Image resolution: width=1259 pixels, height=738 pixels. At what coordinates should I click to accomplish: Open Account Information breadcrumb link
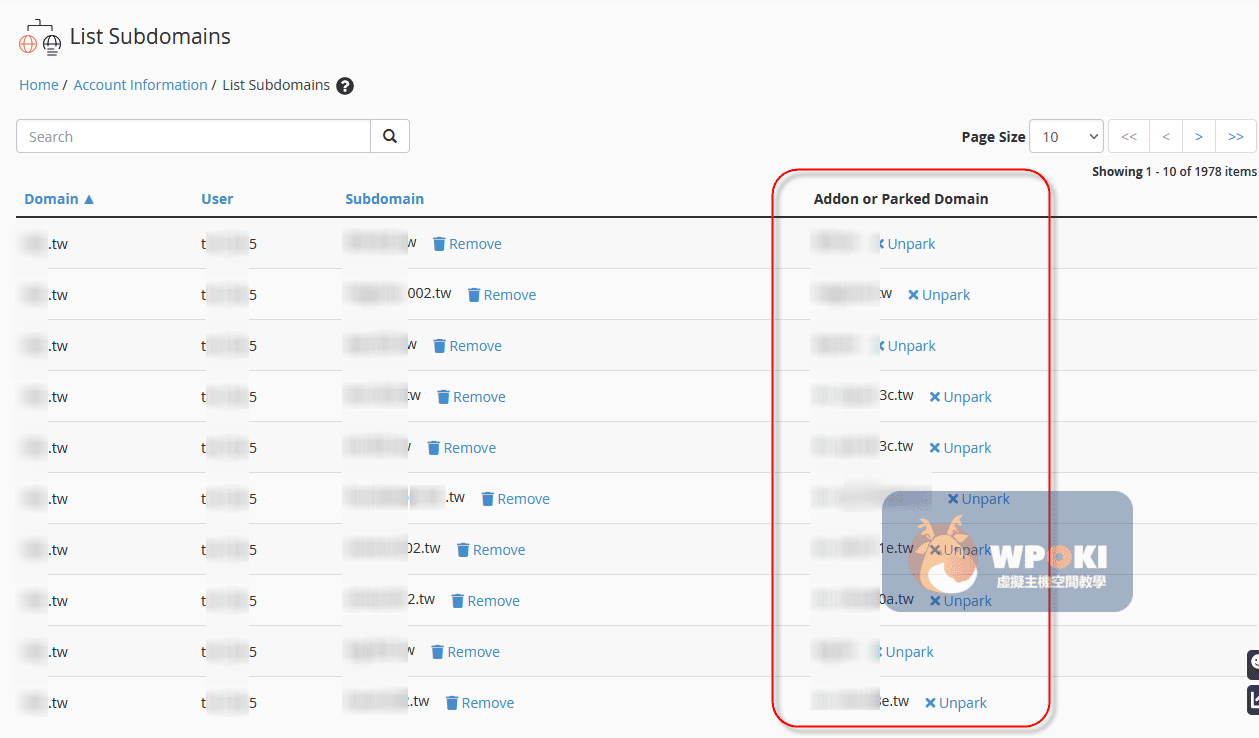coord(140,85)
